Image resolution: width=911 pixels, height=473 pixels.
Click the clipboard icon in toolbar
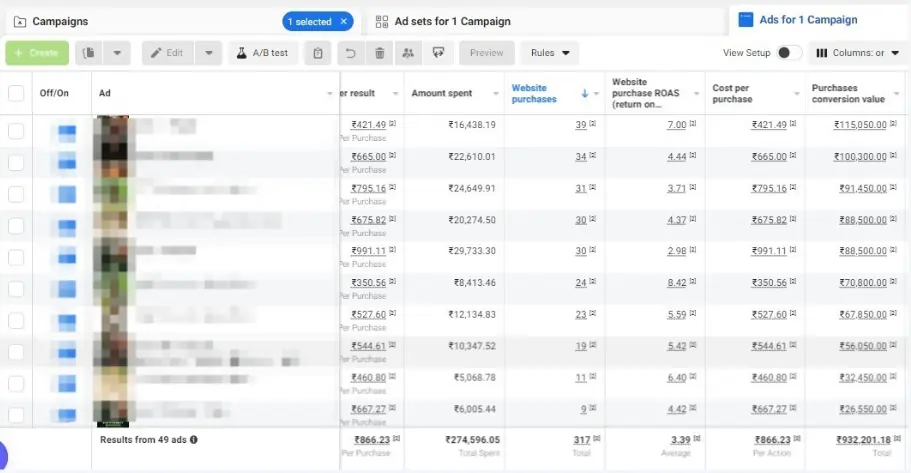(x=318, y=53)
